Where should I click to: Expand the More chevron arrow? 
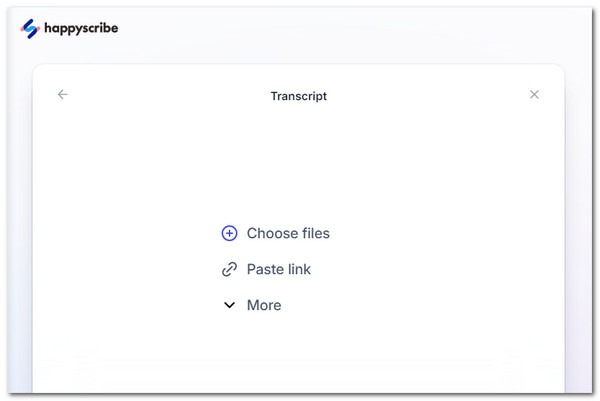point(229,305)
